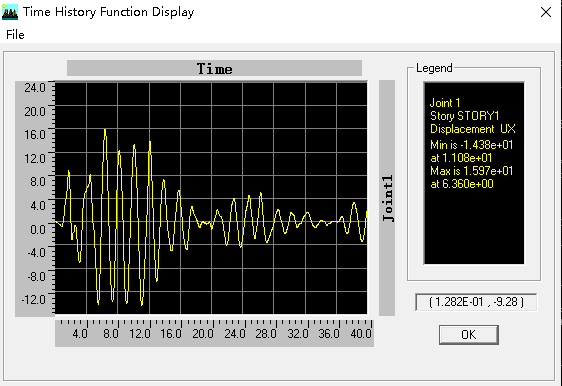Click the vertical Joint1 axis label
Screen dimensions: 562x386
point(387,198)
